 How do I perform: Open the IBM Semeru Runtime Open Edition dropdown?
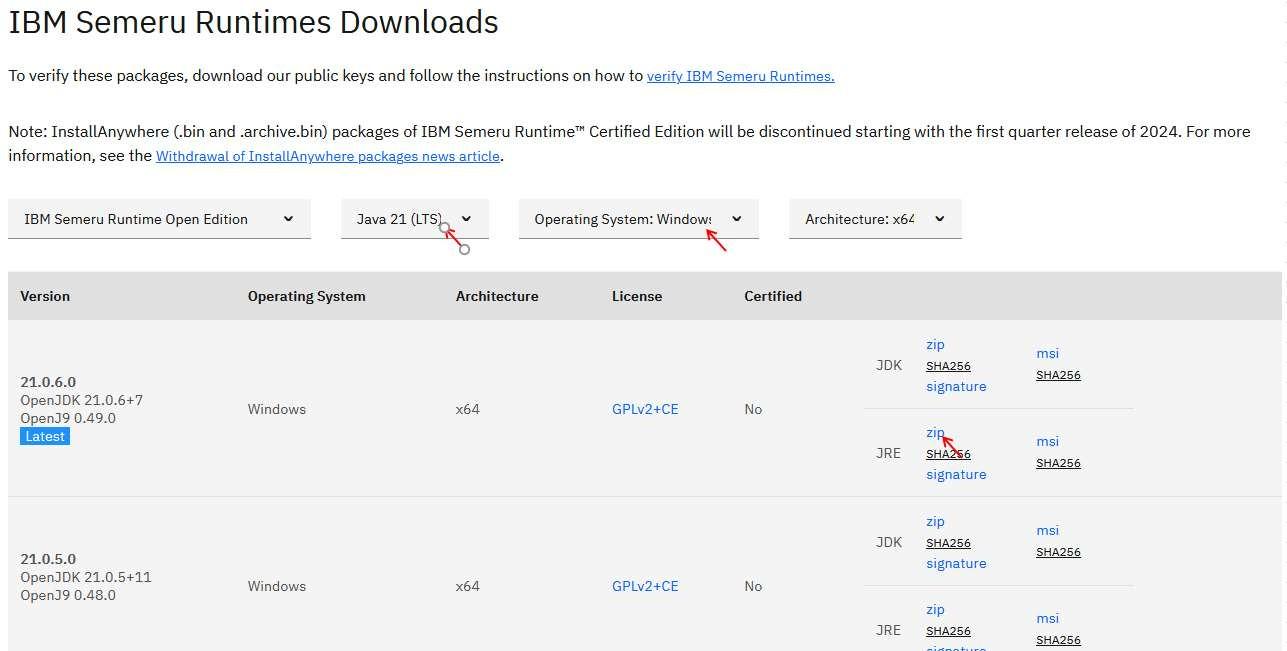point(159,219)
